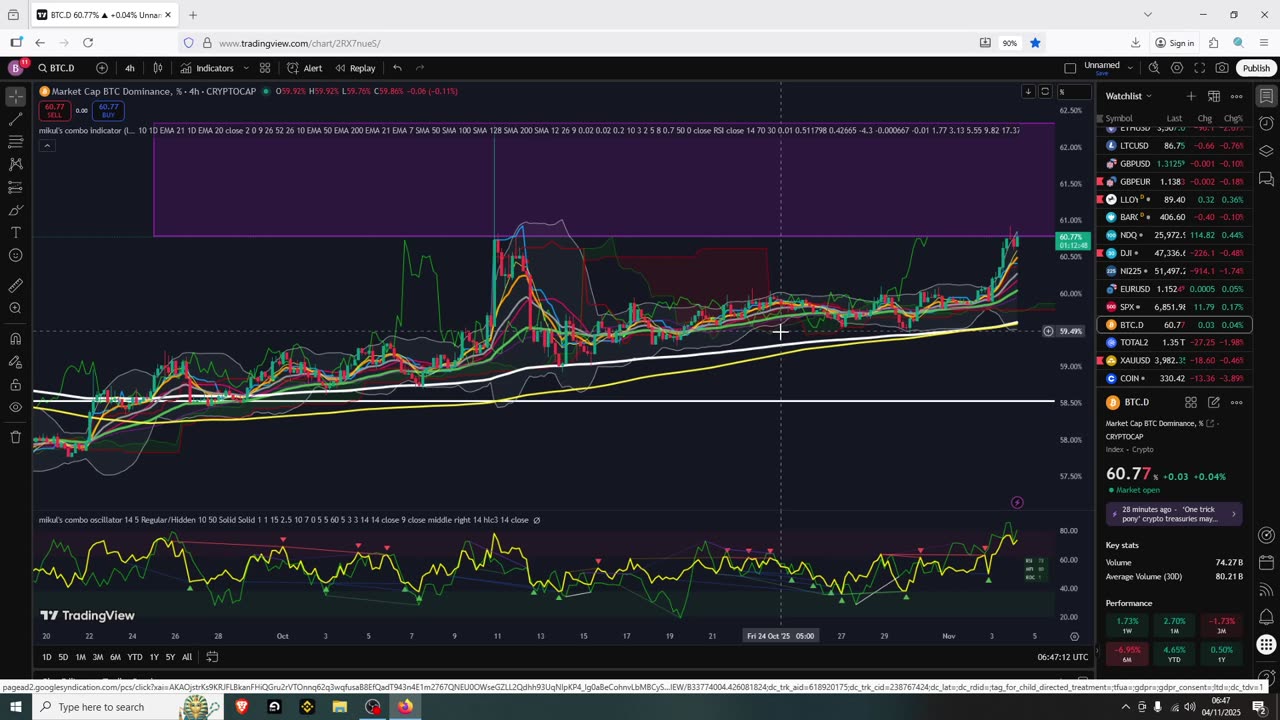Activate the zoom in tool
Viewport: 1280px width, 720px height.
pos(16,308)
